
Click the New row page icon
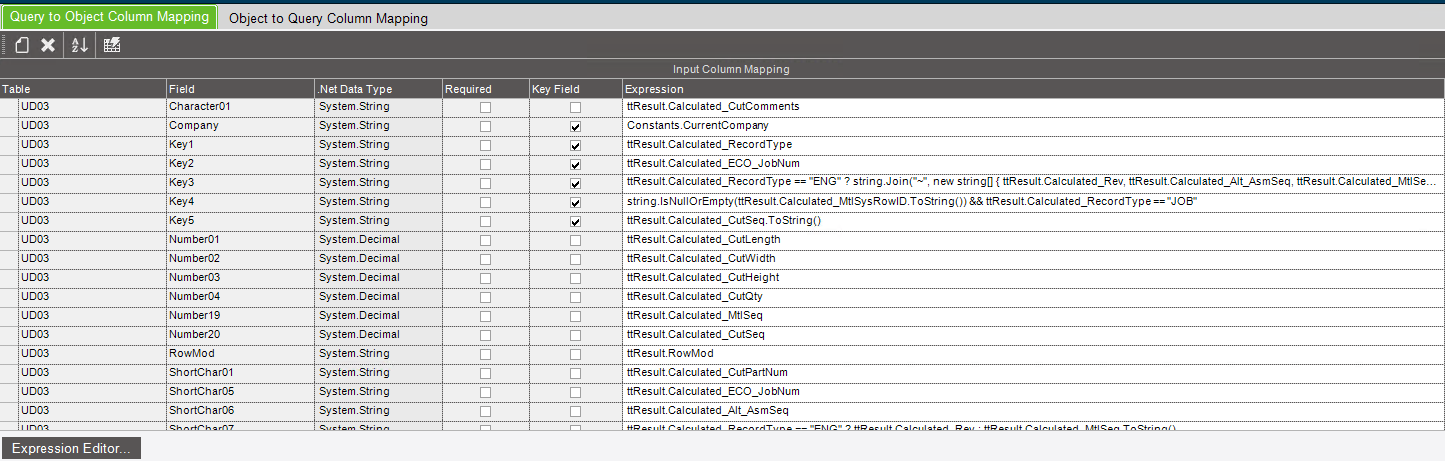[21, 45]
